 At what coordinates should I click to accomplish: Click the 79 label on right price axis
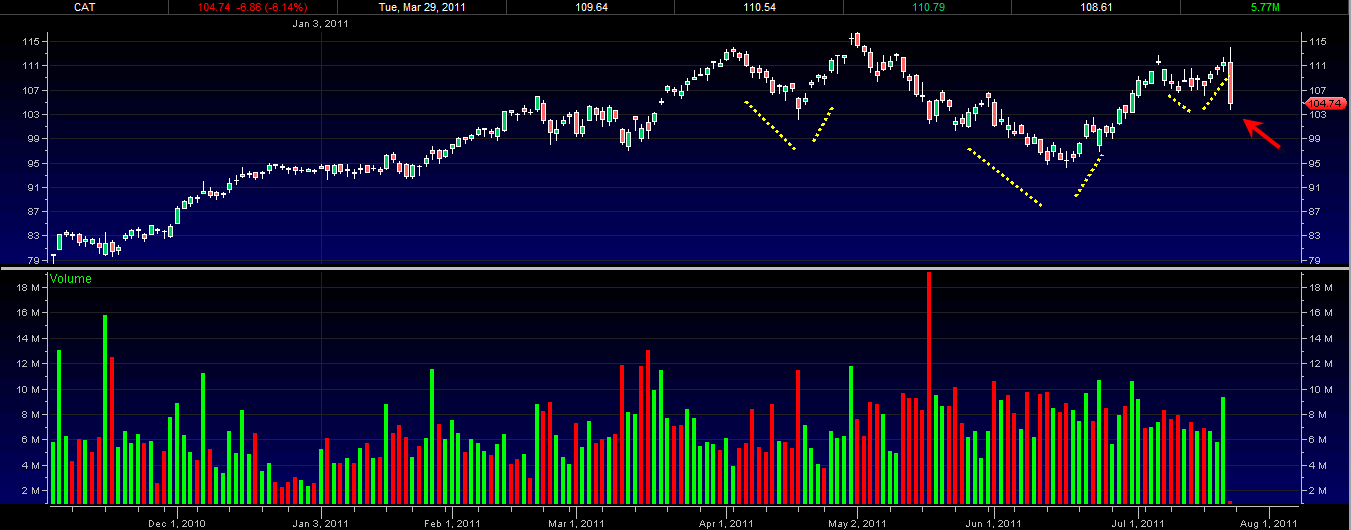pos(1315,260)
